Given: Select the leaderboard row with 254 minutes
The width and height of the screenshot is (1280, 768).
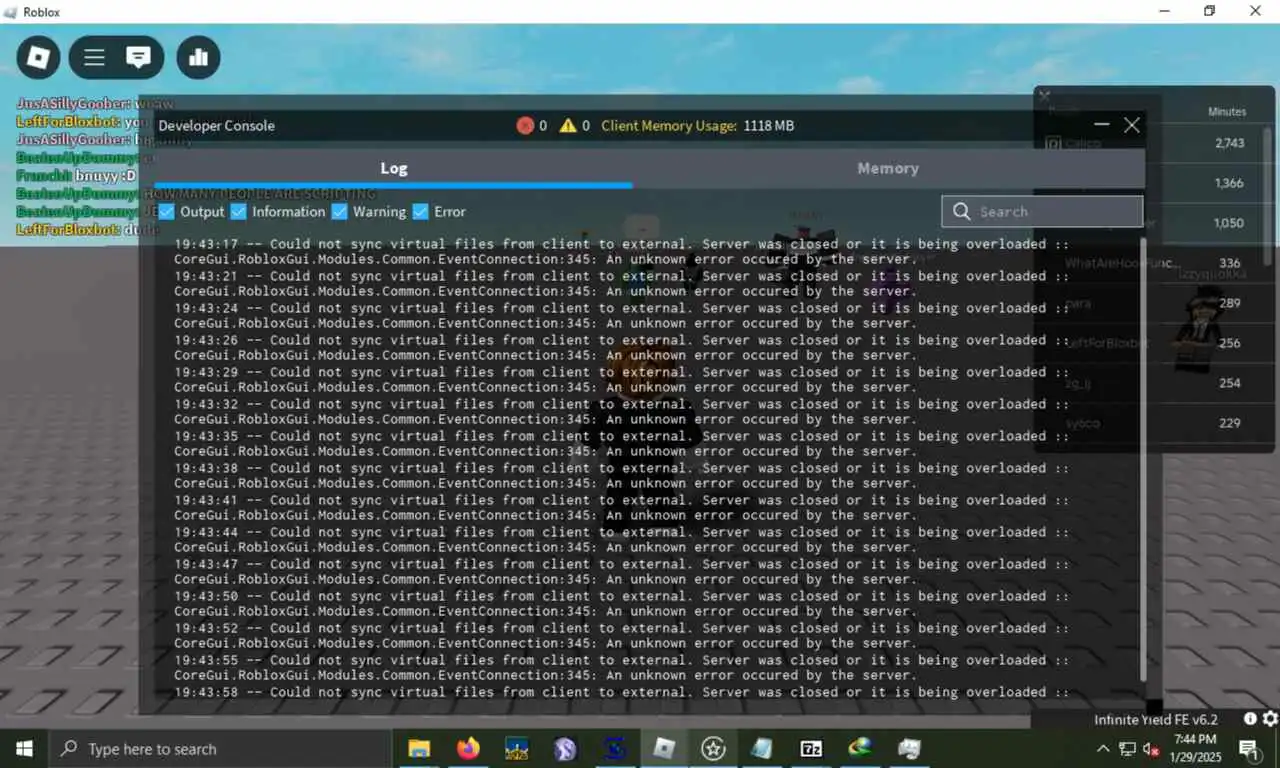Looking at the screenshot, I should pyautogui.click(x=1153, y=383).
